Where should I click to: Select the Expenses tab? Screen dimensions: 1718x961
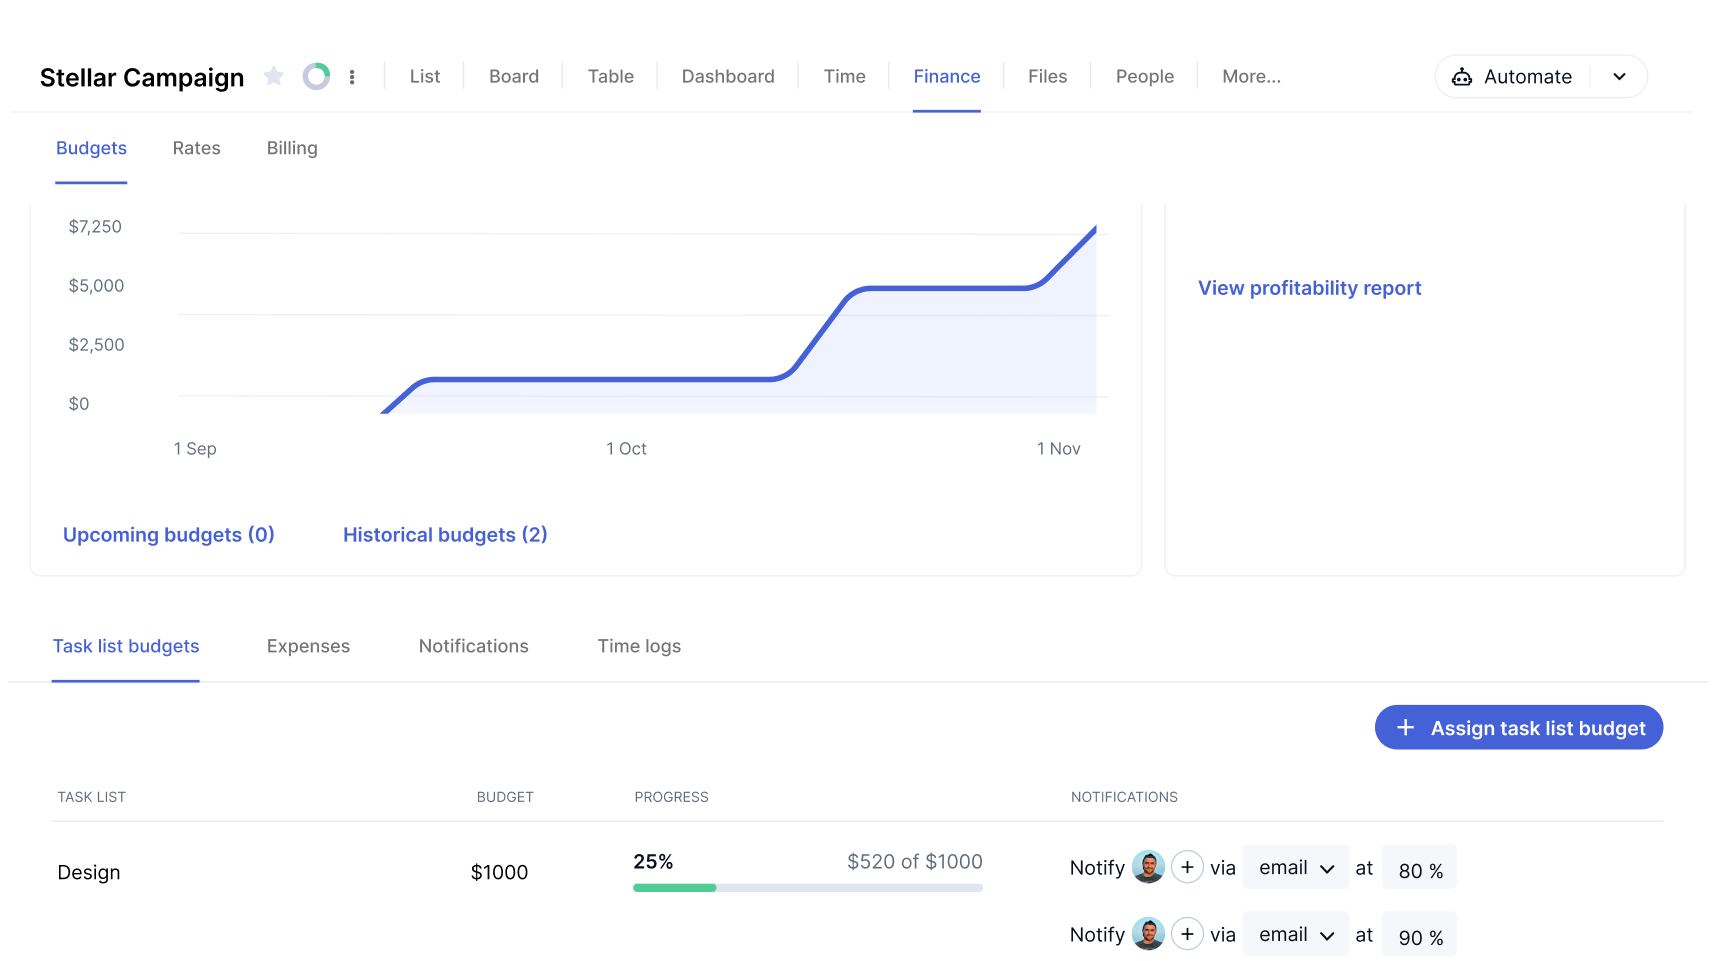point(308,646)
